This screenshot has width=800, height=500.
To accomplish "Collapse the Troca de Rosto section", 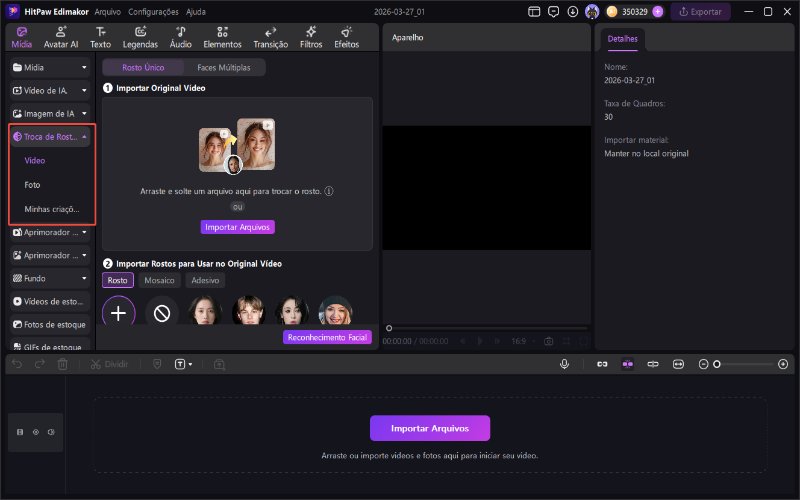I will click(85, 136).
